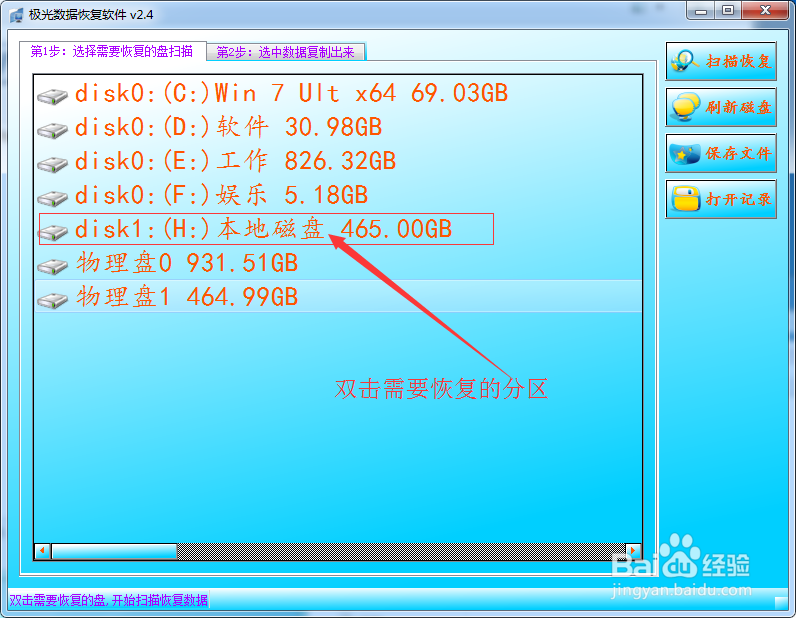Image resolution: width=796 pixels, height=618 pixels.
Task: Select disk1 (H:) 本地磁盘 465.00GB entry
Action: 338,229
